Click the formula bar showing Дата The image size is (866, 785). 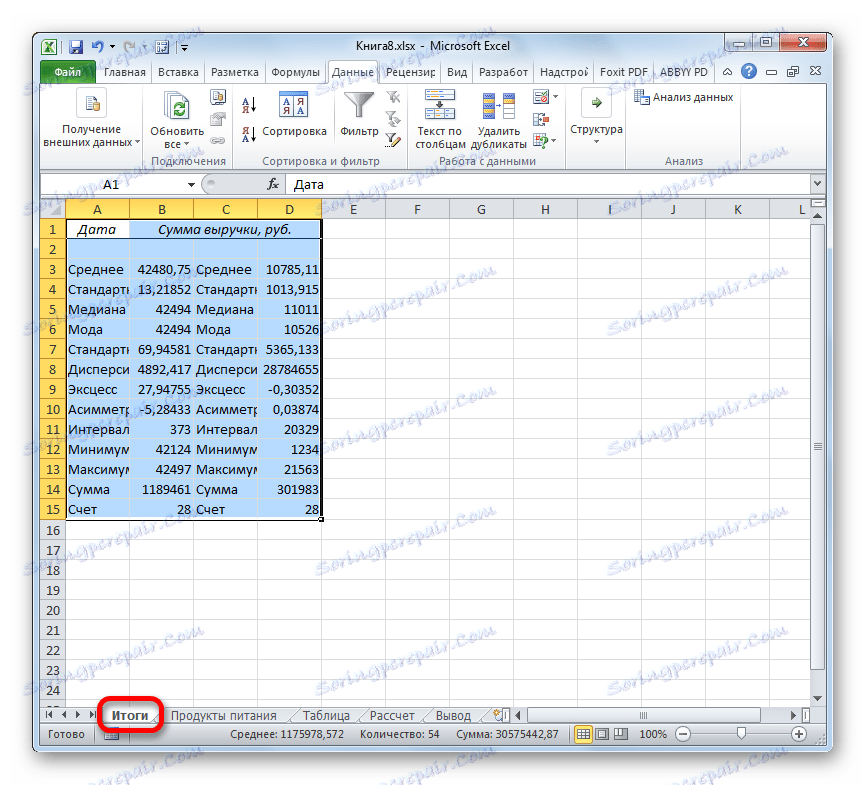click(548, 185)
